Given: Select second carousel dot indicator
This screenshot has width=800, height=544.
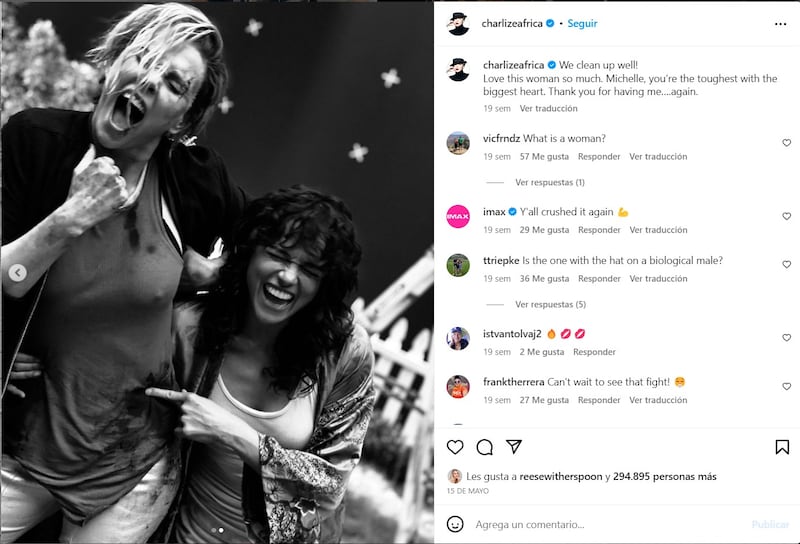Looking at the screenshot, I should click(x=221, y=530).
